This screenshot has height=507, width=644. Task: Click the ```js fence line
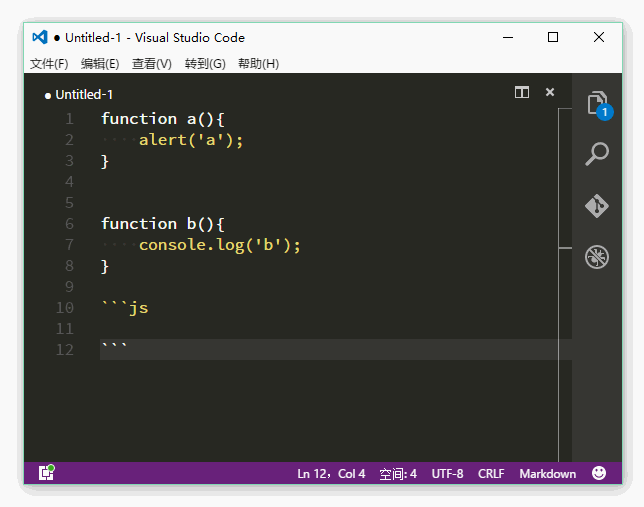click(x=125, y=307)
